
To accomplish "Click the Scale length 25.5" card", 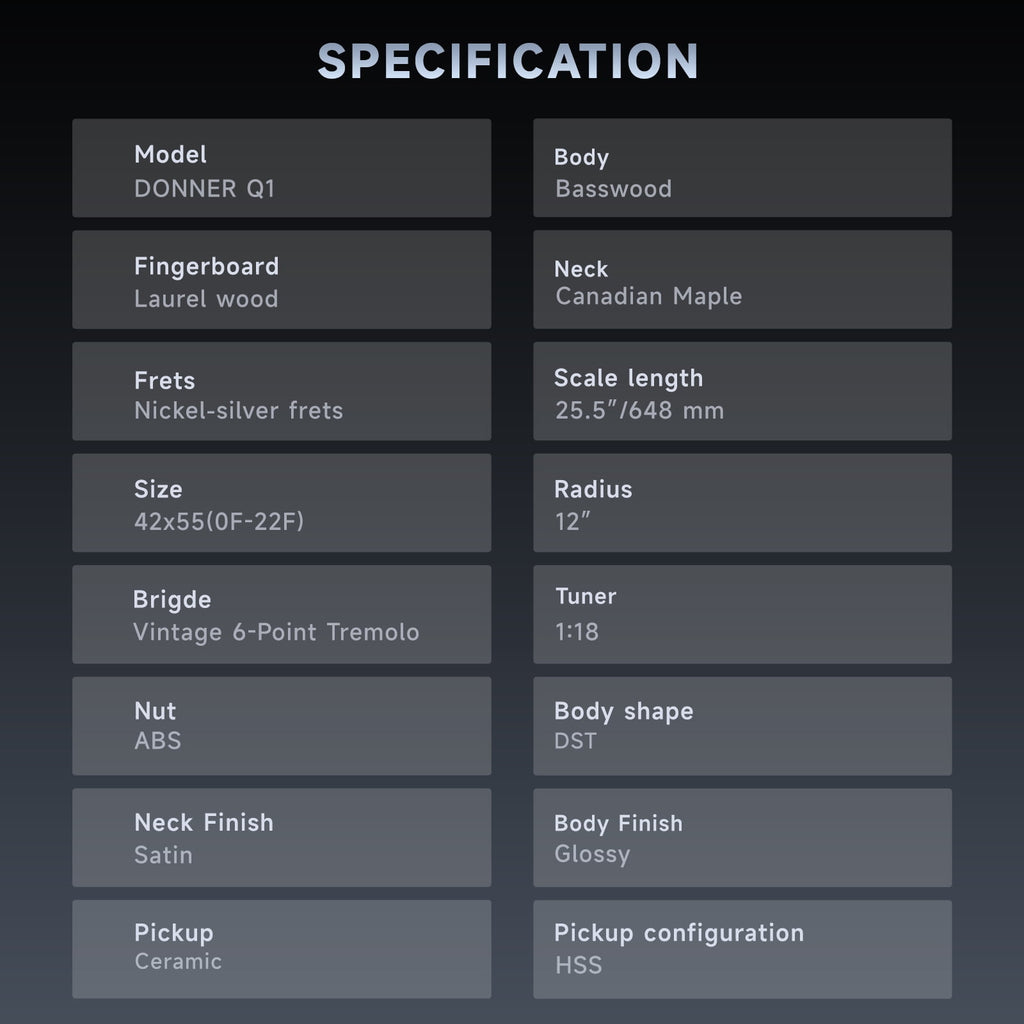I will tap(743, 391).
